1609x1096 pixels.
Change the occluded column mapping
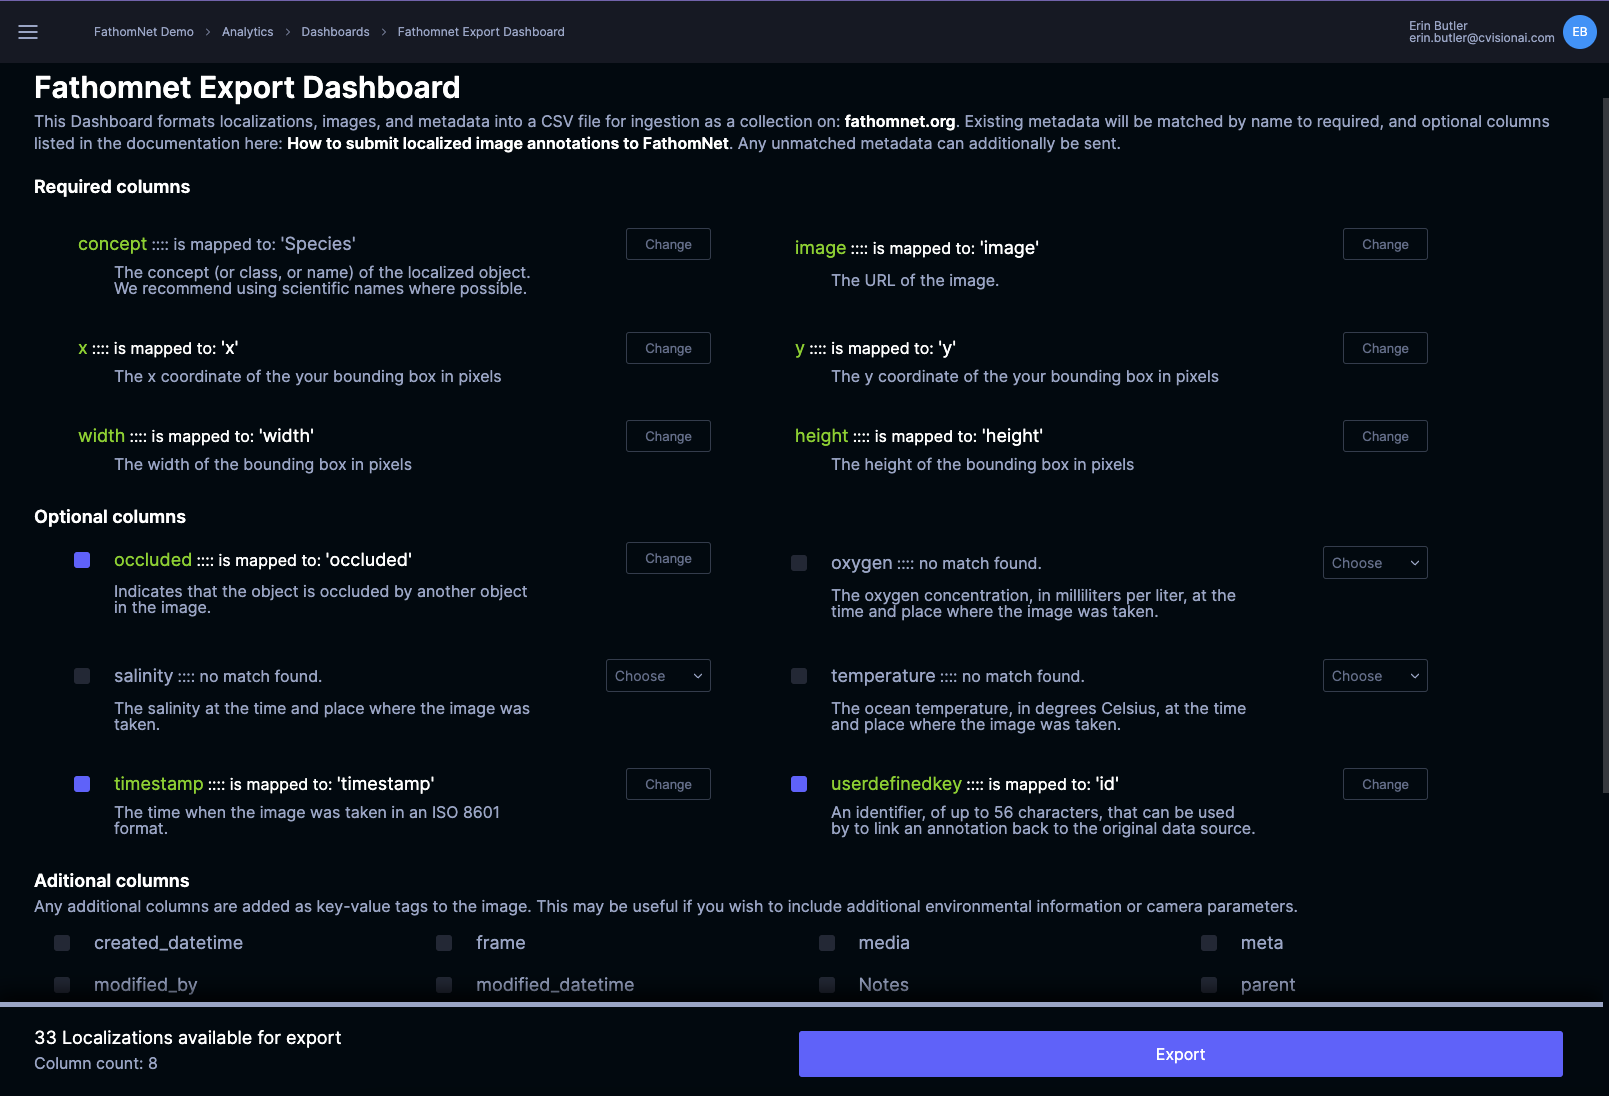tap(668, 558)
